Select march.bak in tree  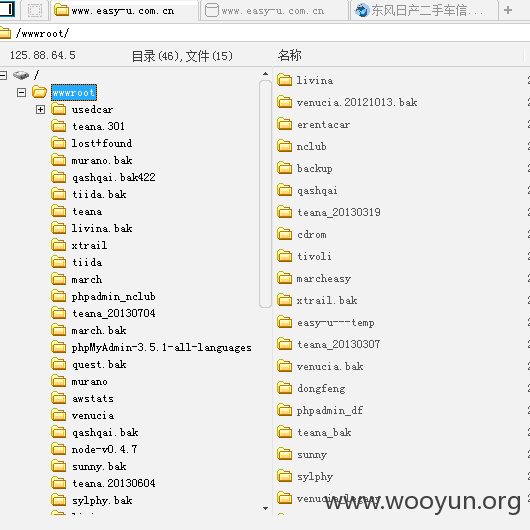[x=99, y=330]
